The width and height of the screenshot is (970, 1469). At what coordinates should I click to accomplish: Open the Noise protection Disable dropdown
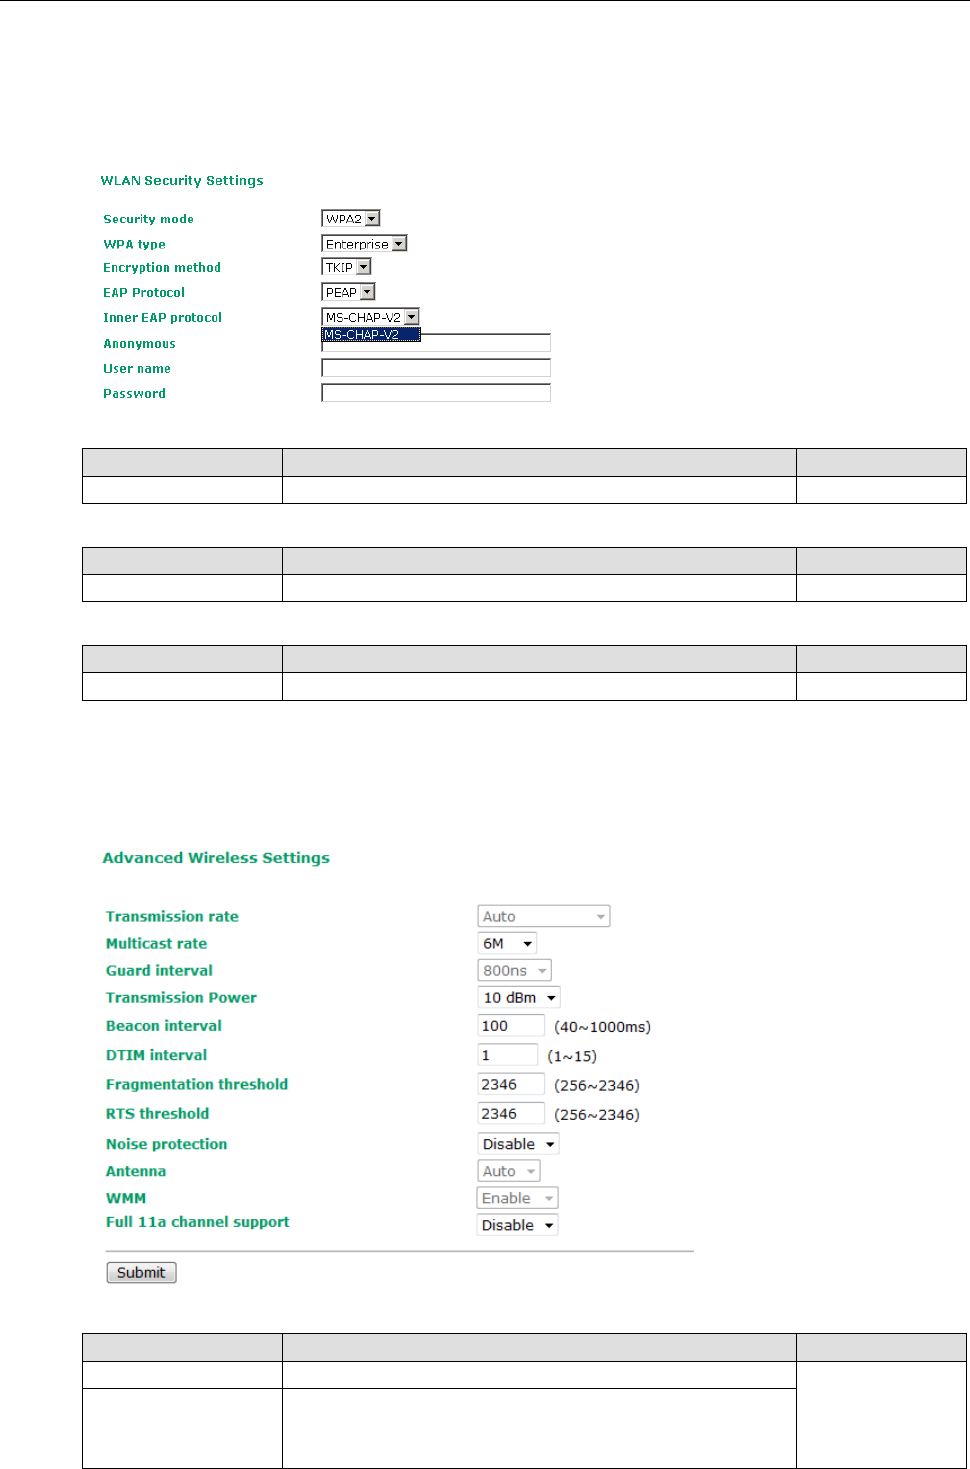(x=518, y=1144)
